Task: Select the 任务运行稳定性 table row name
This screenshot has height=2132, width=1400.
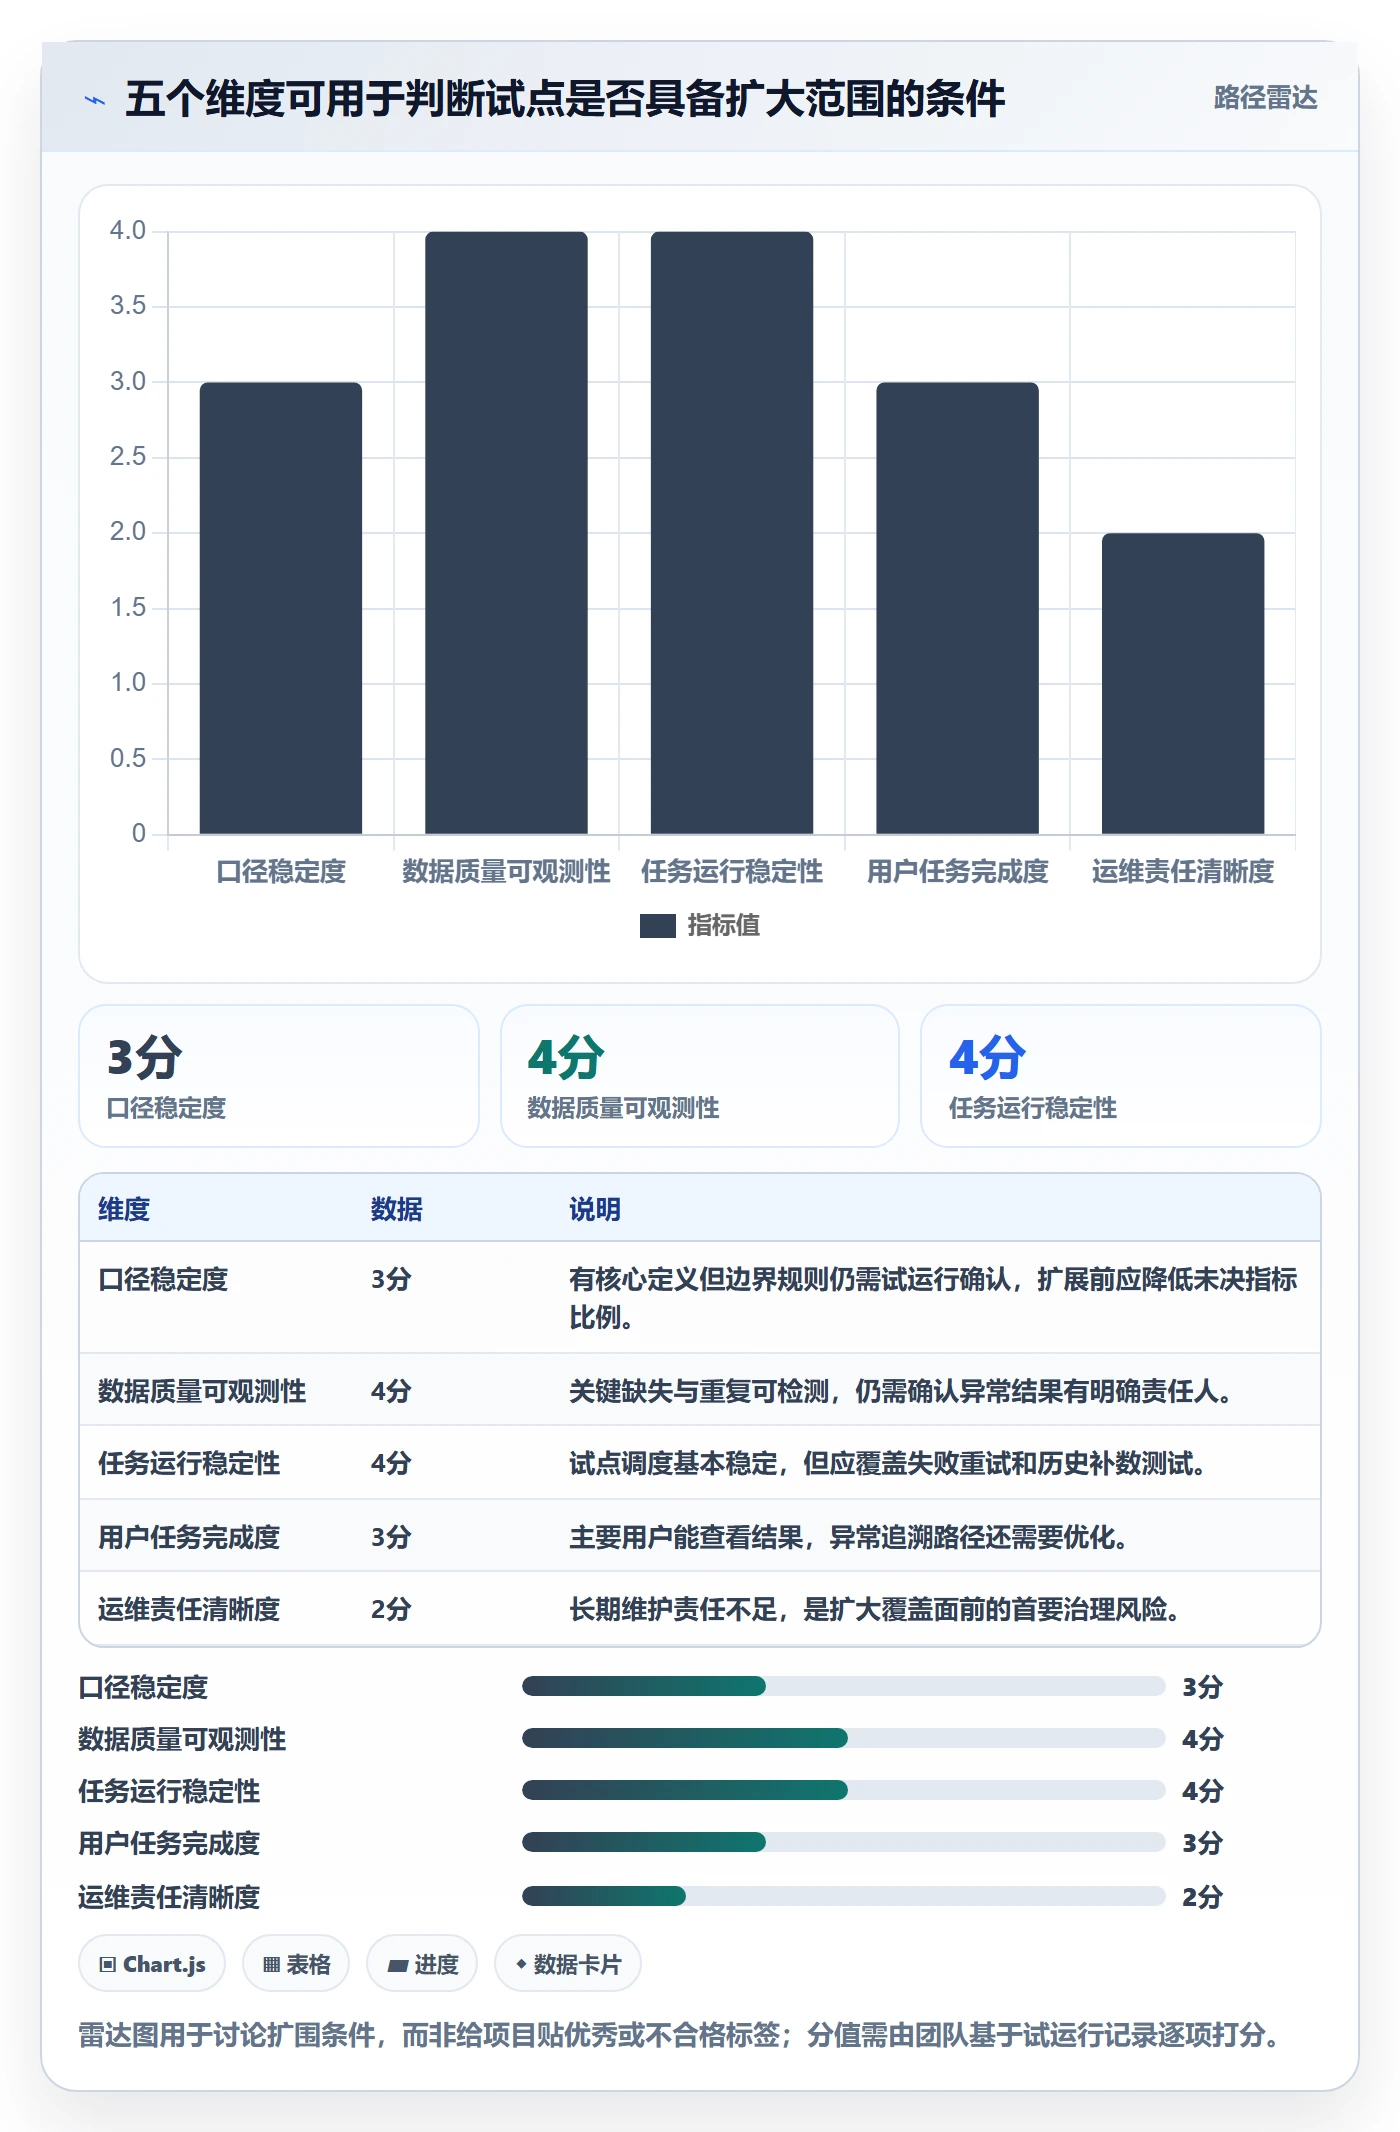Action: point(189,1463)
